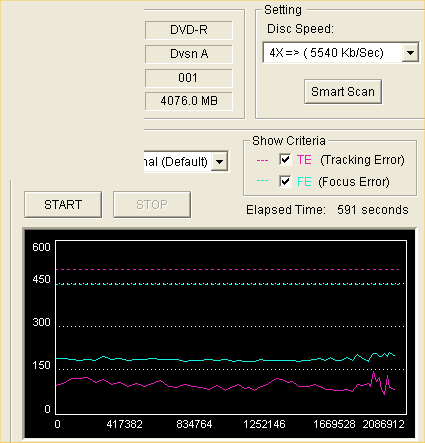Screen dimensions: 425x443
Task: Click the magenta dashed threshold line
Action: 228,269
